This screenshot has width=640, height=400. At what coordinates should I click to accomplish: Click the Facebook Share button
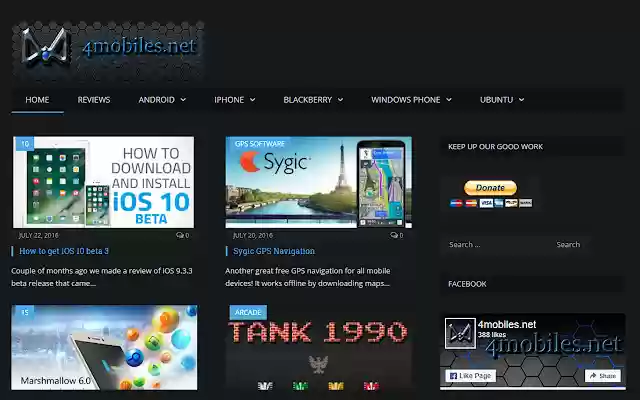point(603,376)
